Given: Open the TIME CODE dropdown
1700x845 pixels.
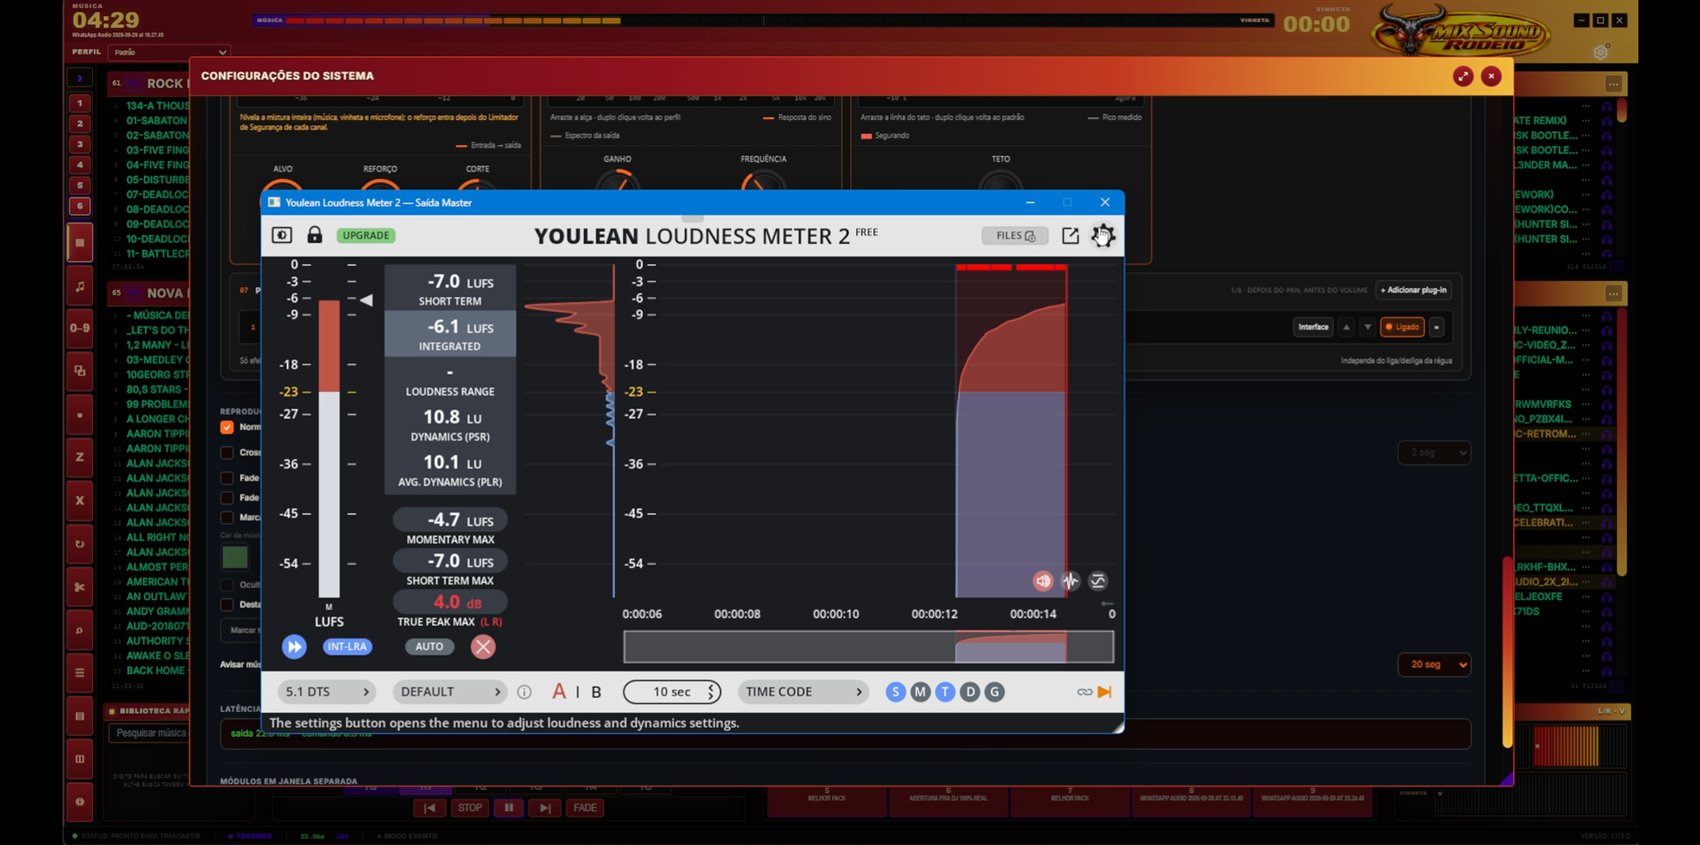Looking at the screenshot, I should pos(802,692).
